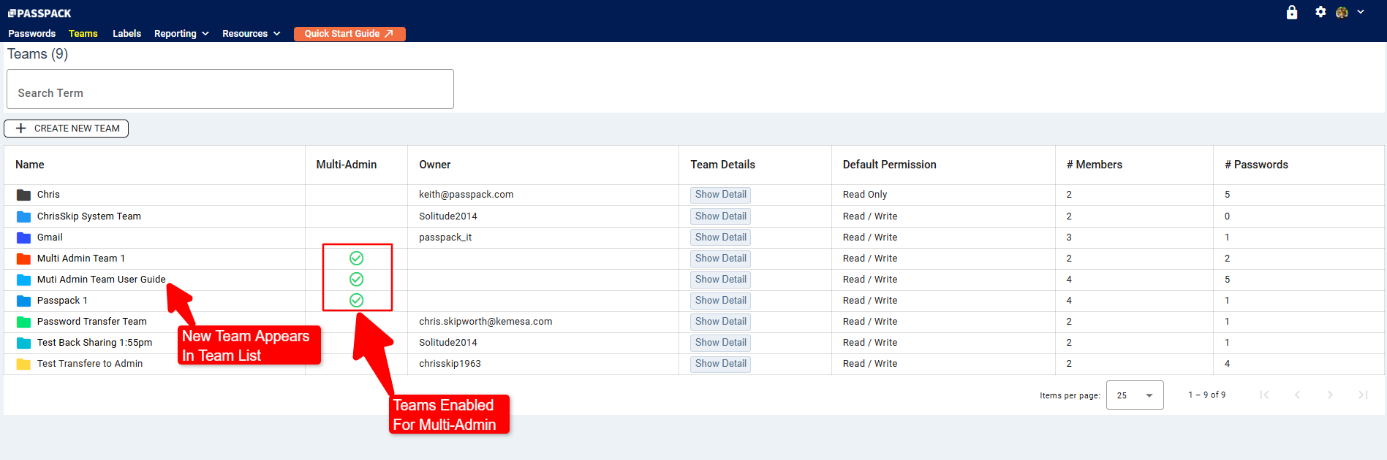1387x460 pixels.
Task: Go to first page of results
Action: (1264, 395)
